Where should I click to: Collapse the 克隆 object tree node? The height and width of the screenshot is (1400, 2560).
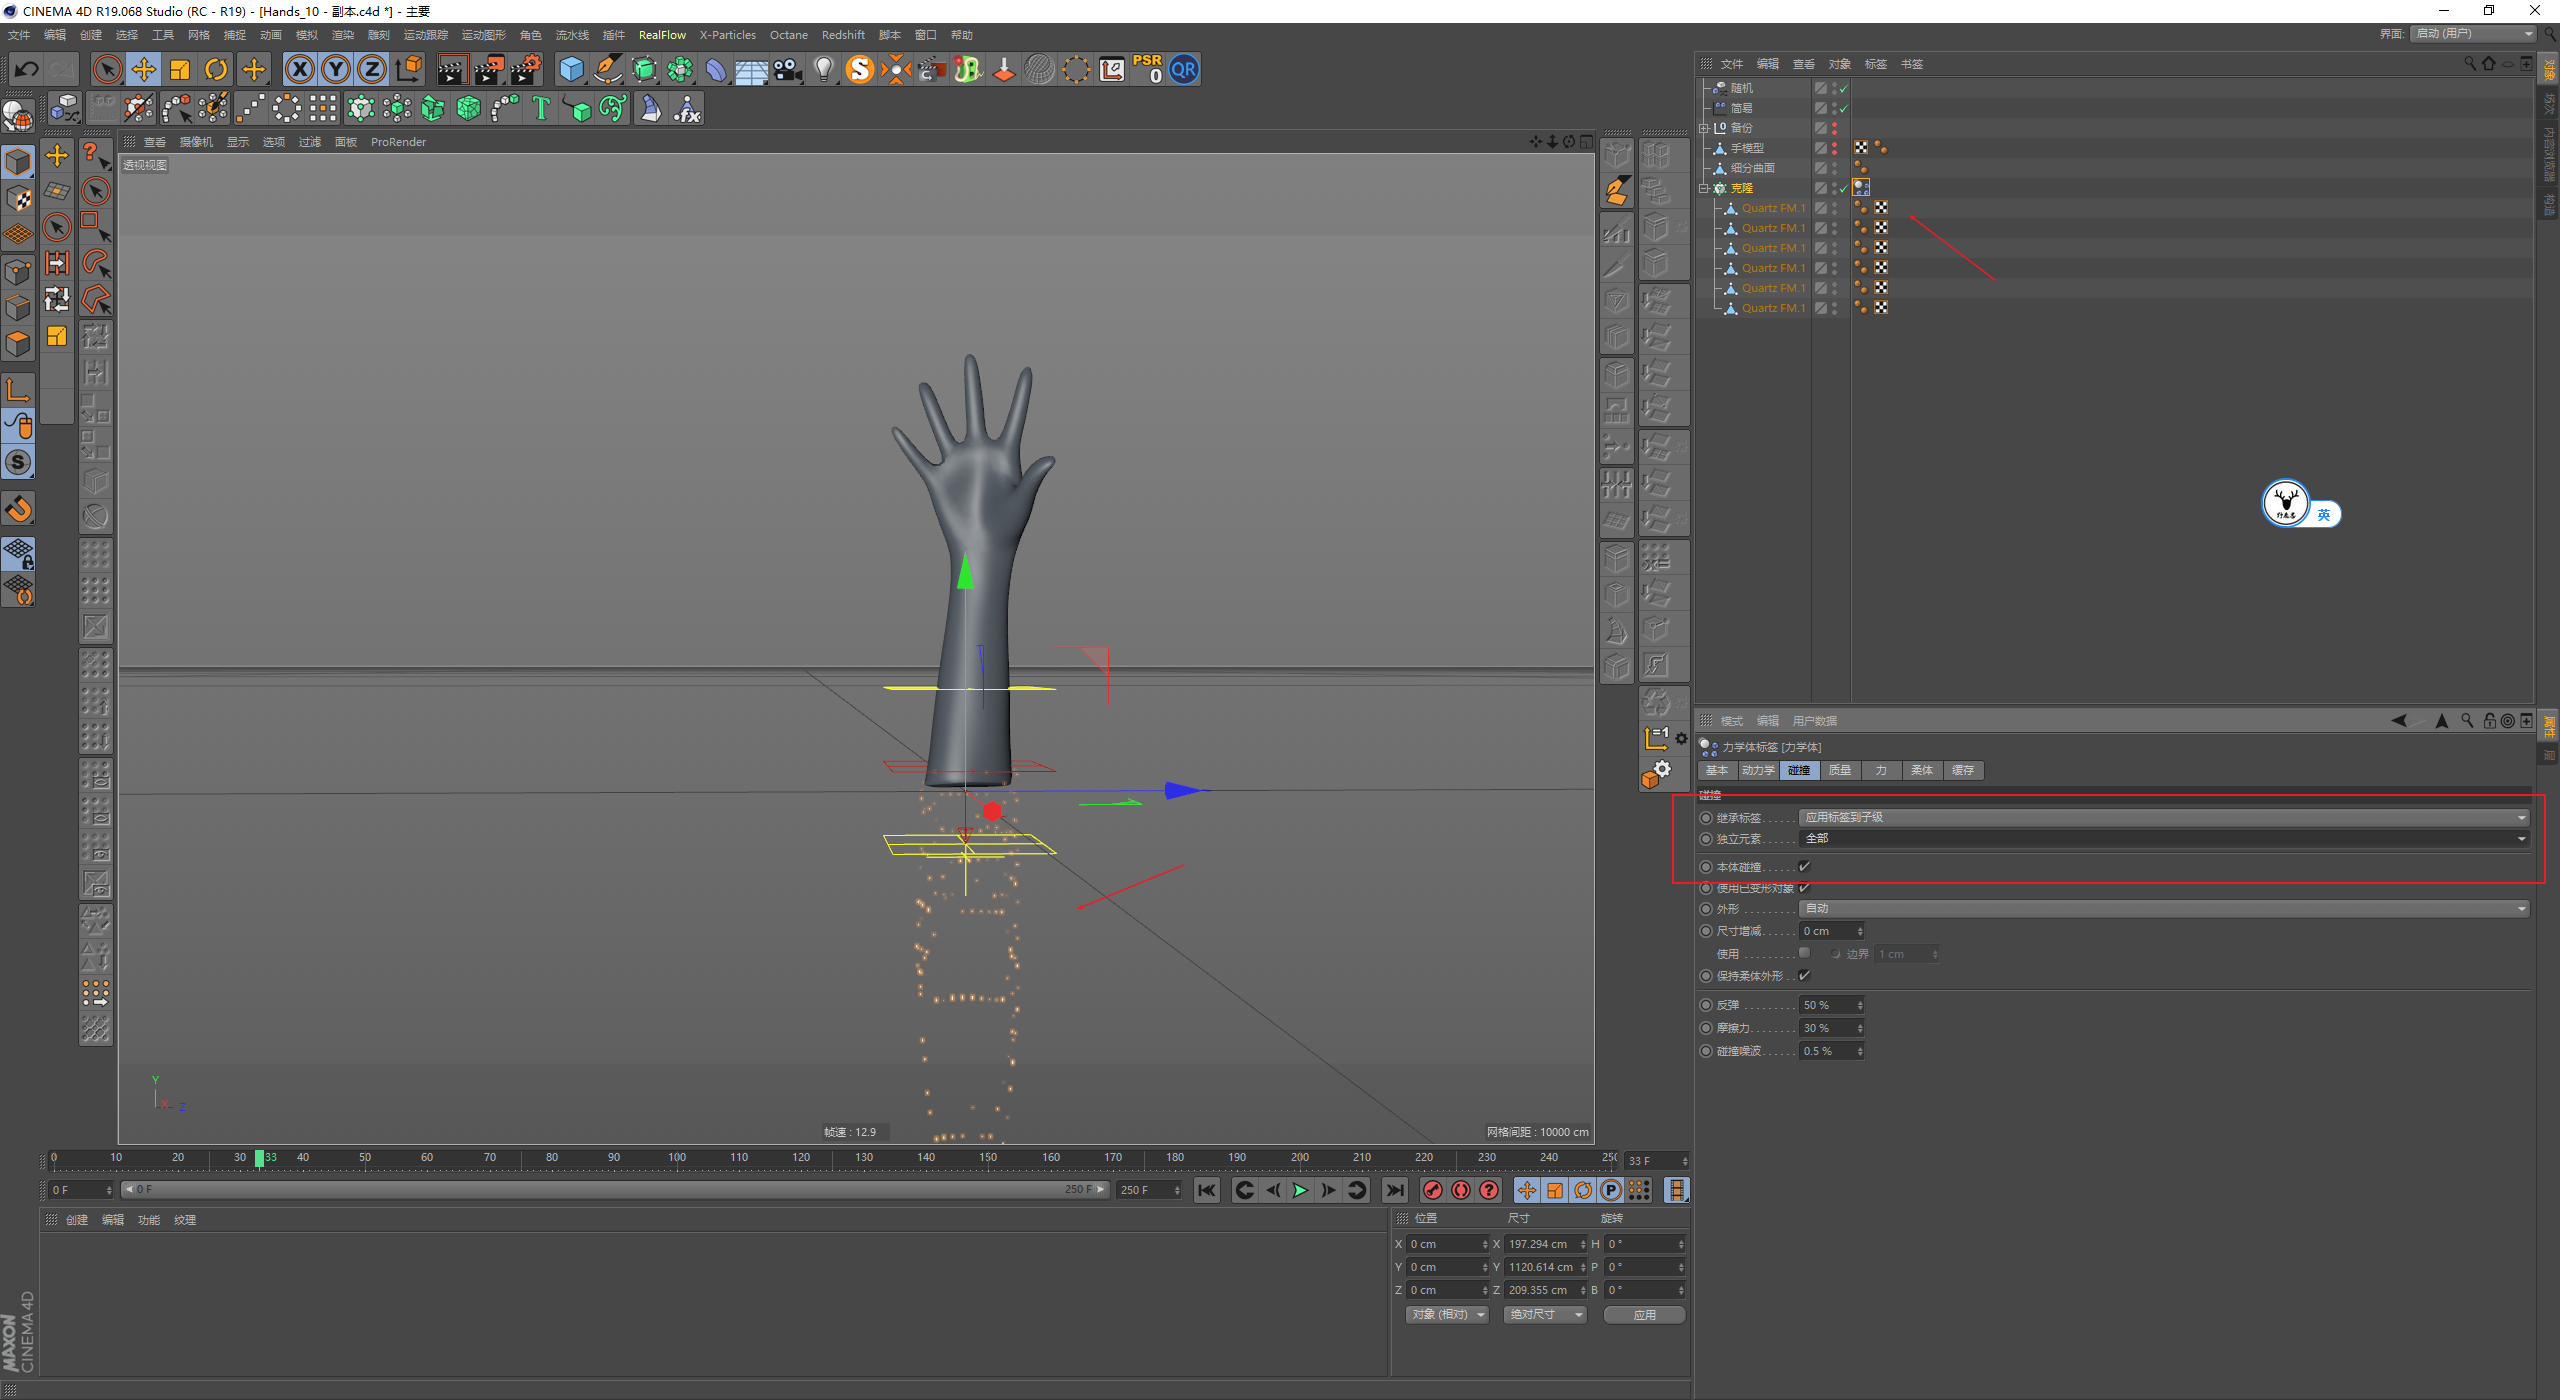(1704, 188)
